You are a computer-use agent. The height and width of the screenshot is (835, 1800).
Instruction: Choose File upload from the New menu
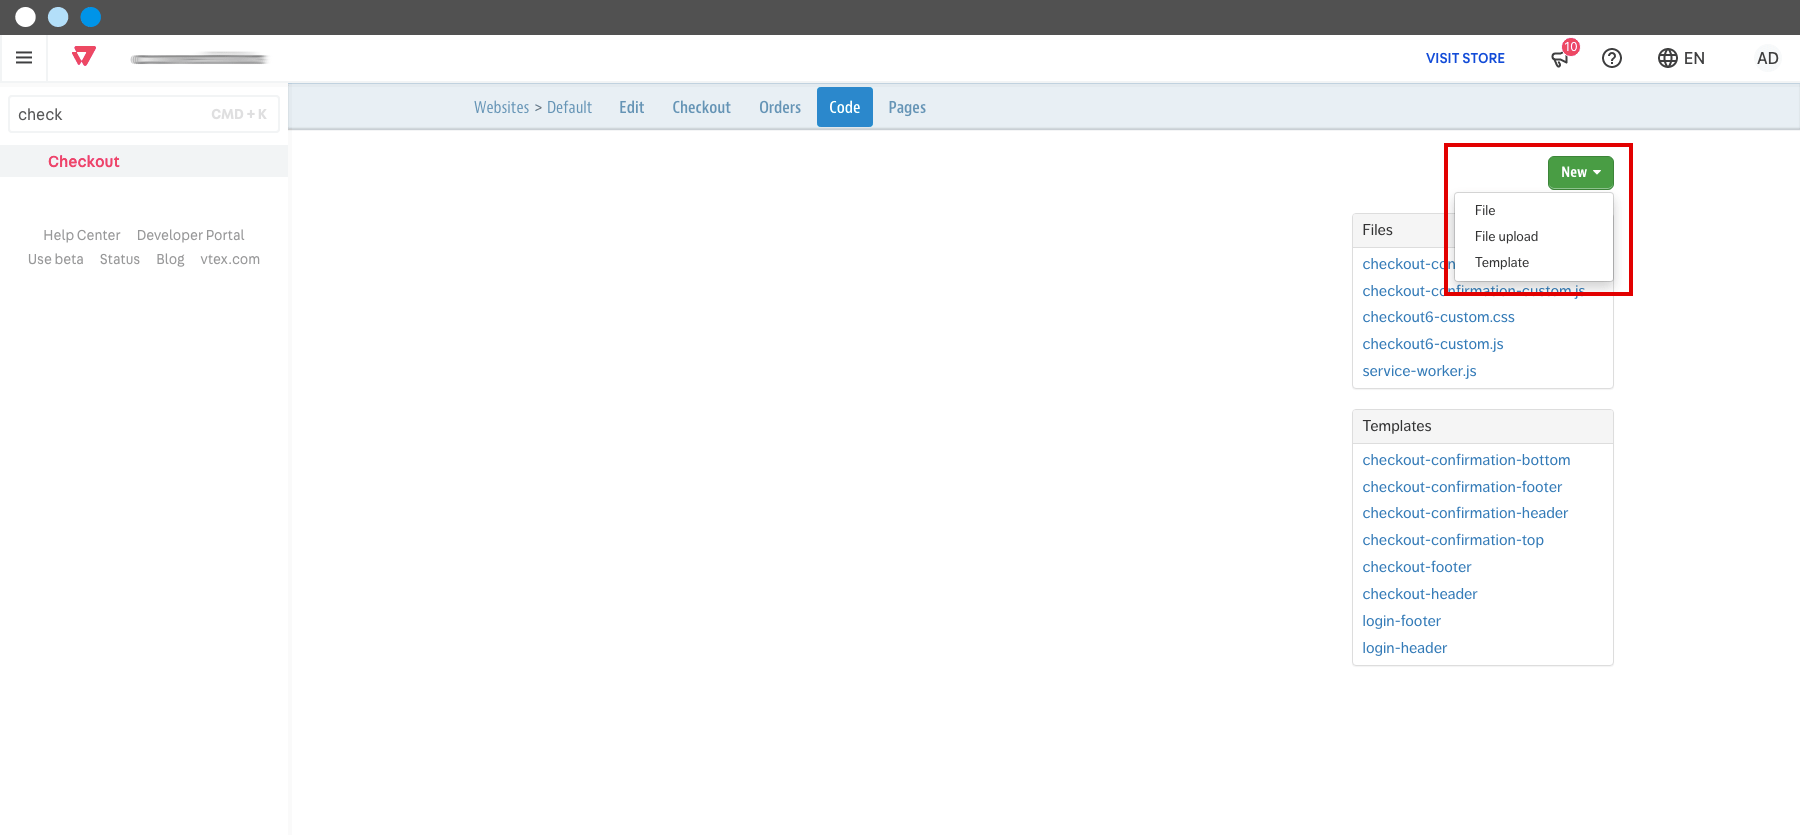tap(1533, 236)
